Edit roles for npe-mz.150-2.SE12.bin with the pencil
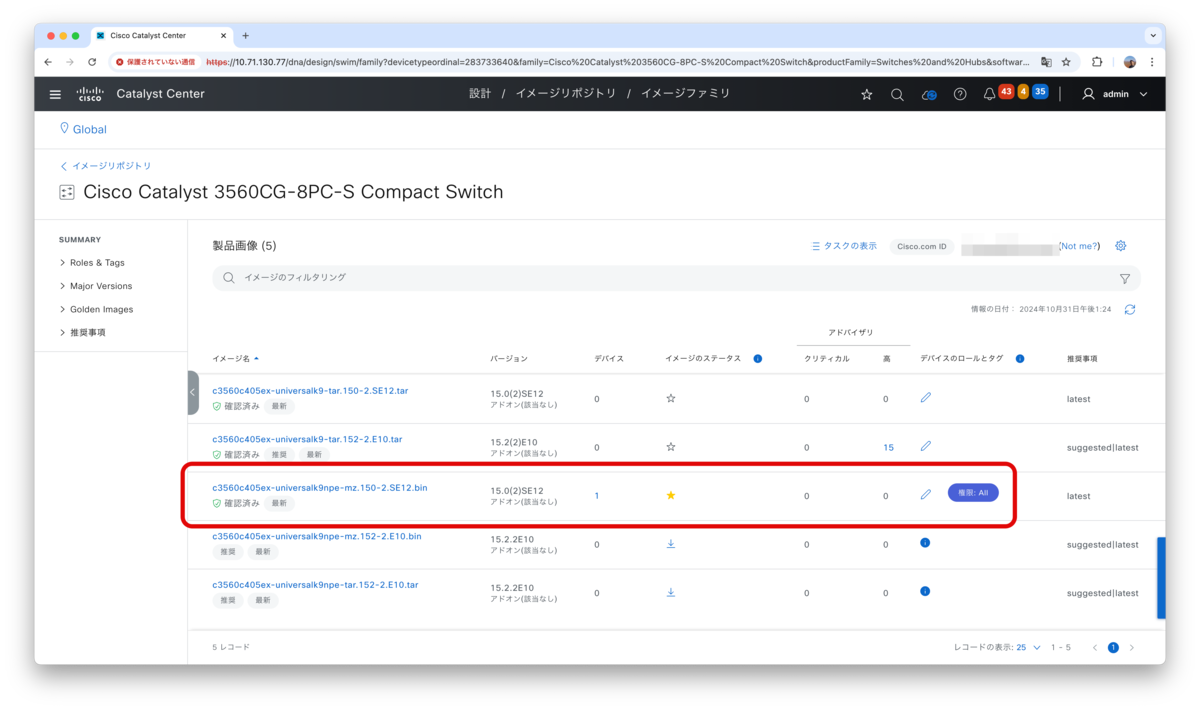The height and width of the screenshot is (710, 1200). click(x=926, y=494)
